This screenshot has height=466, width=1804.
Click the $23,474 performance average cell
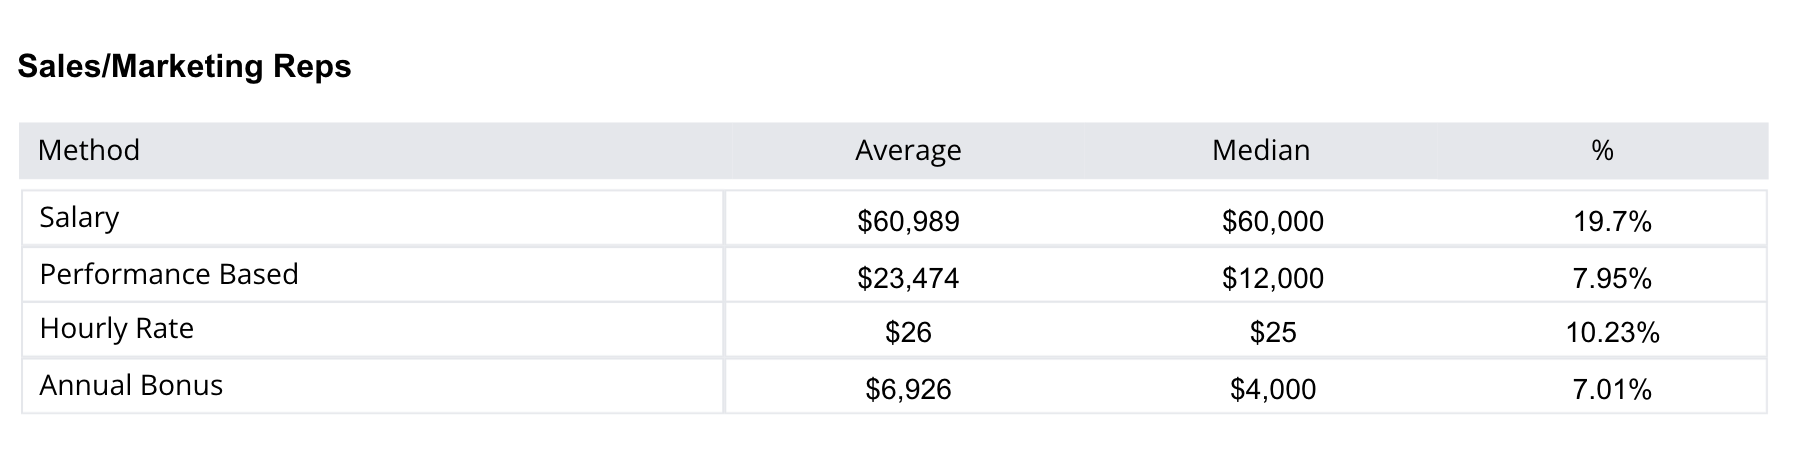tap(908, 278)
